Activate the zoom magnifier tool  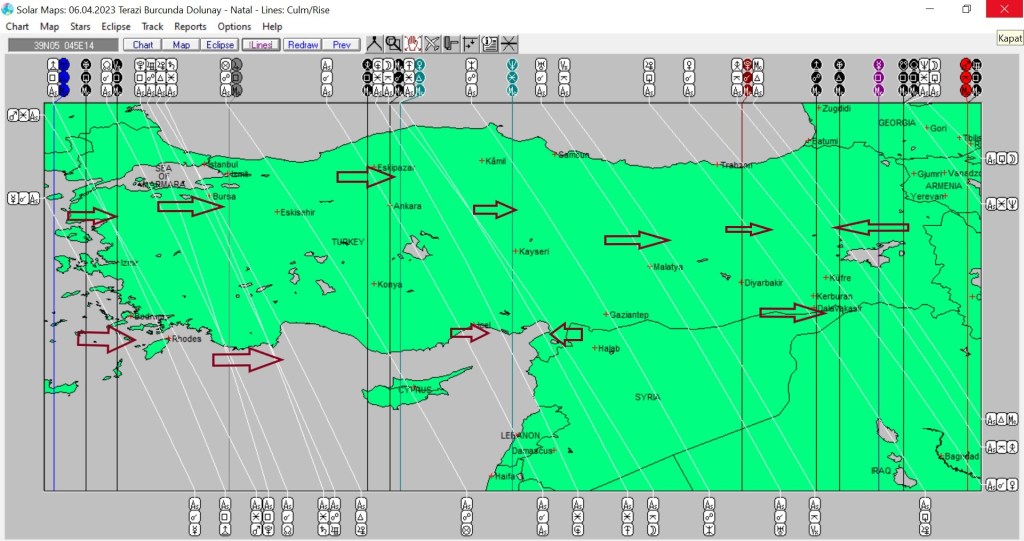[393, 44]
